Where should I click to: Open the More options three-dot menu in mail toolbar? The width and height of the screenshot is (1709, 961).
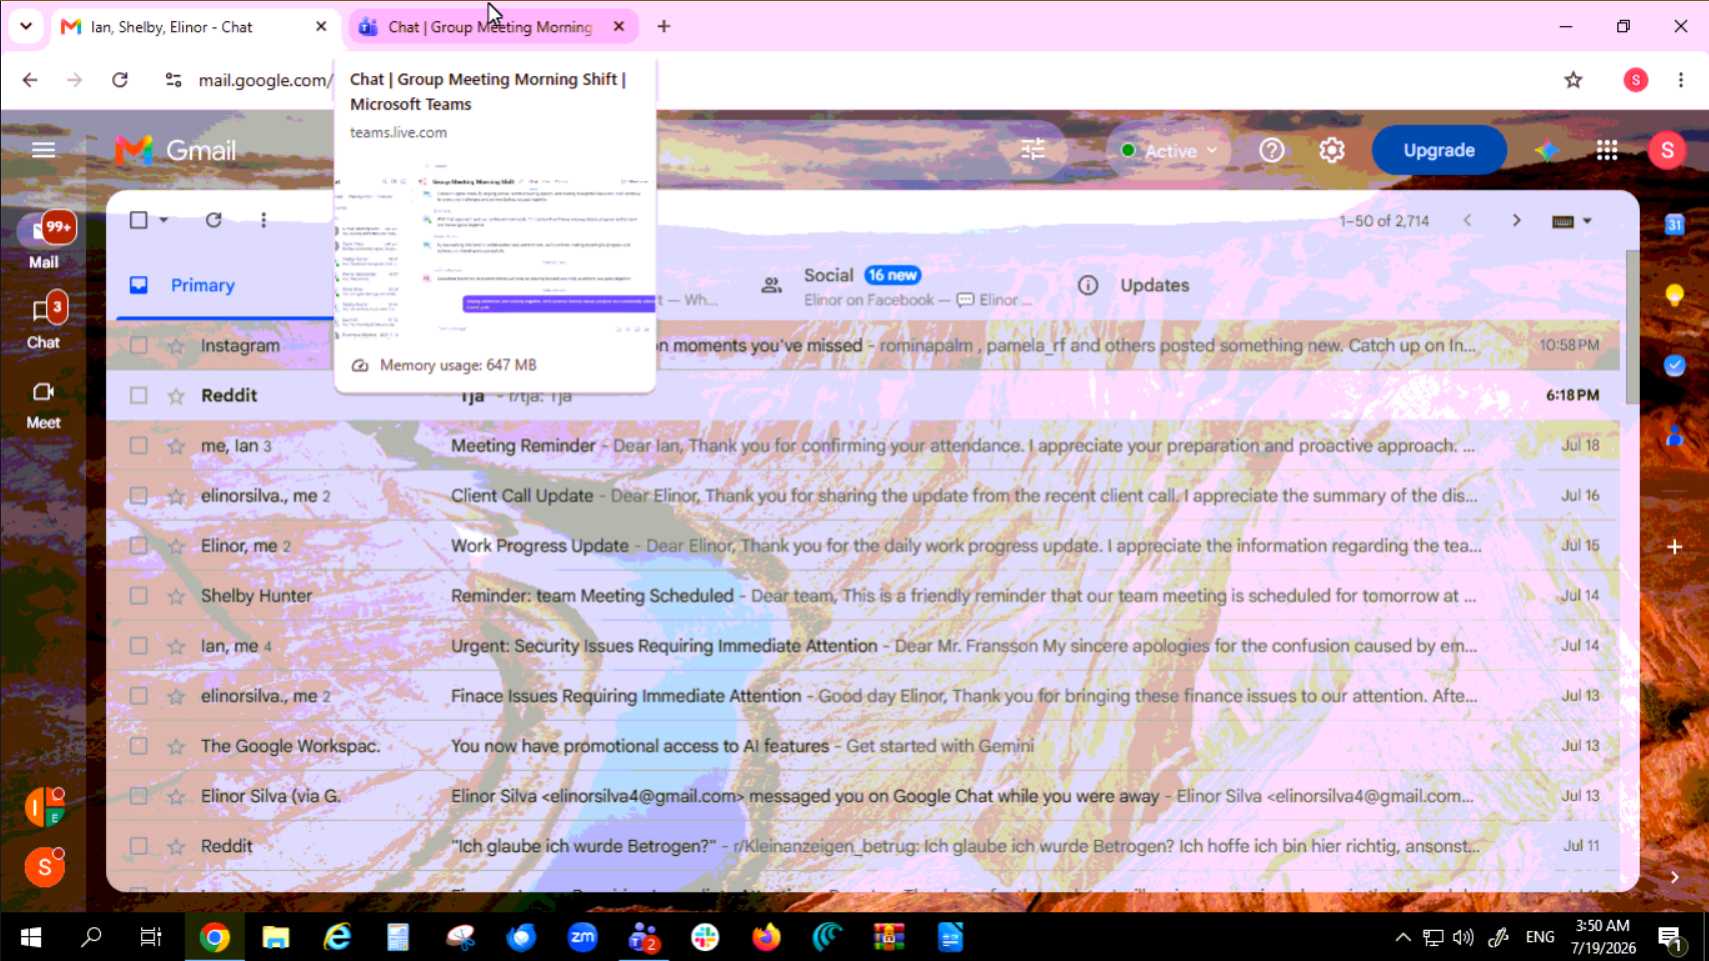click(263, 220)
